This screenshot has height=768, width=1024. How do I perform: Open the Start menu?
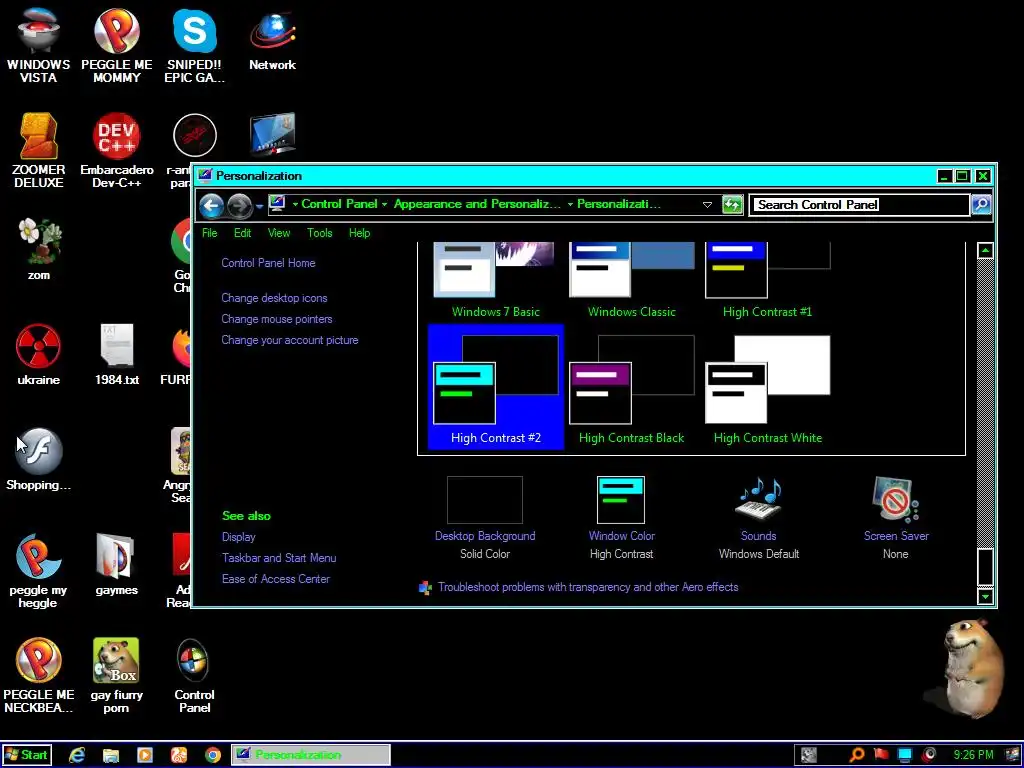click(x=26, y=755)
